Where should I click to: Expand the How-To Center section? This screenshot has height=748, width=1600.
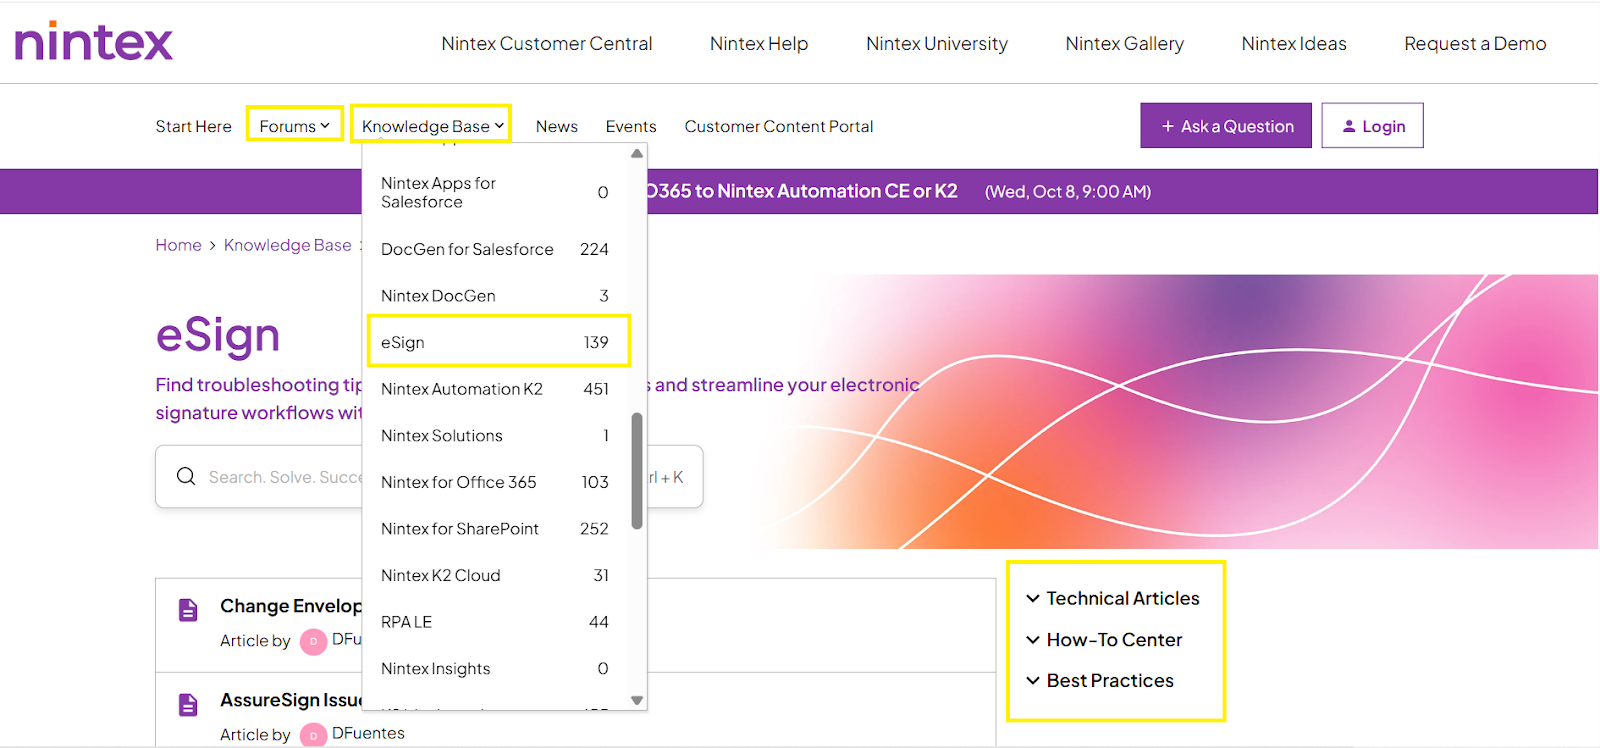1104,639
